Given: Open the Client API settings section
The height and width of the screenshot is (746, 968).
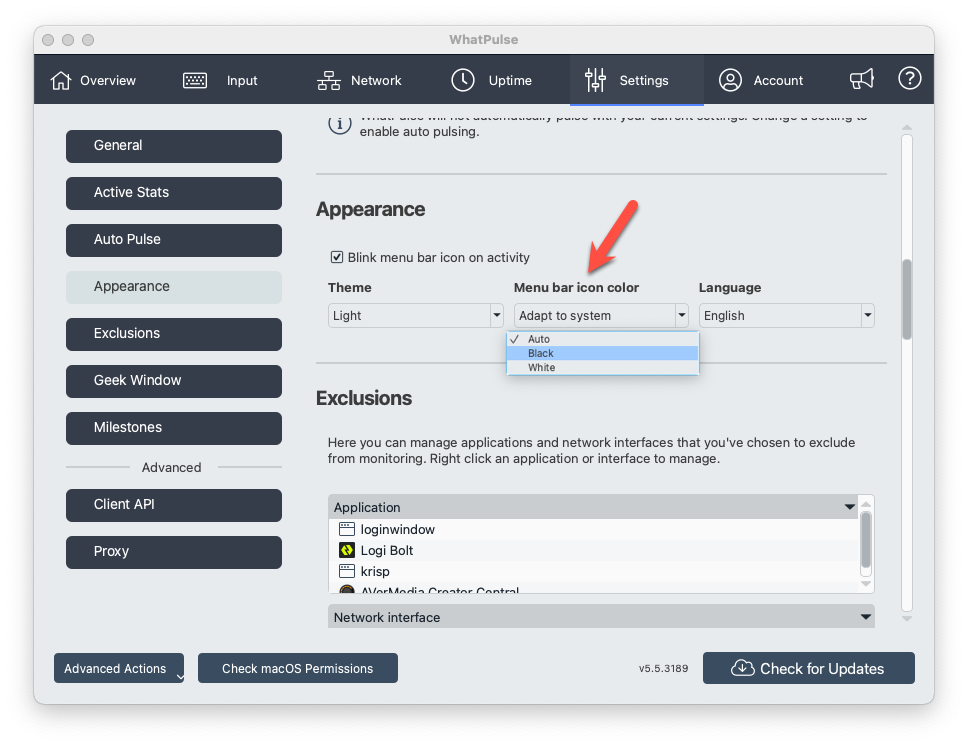Looking at the screenshot, I should tap(174, 505).
